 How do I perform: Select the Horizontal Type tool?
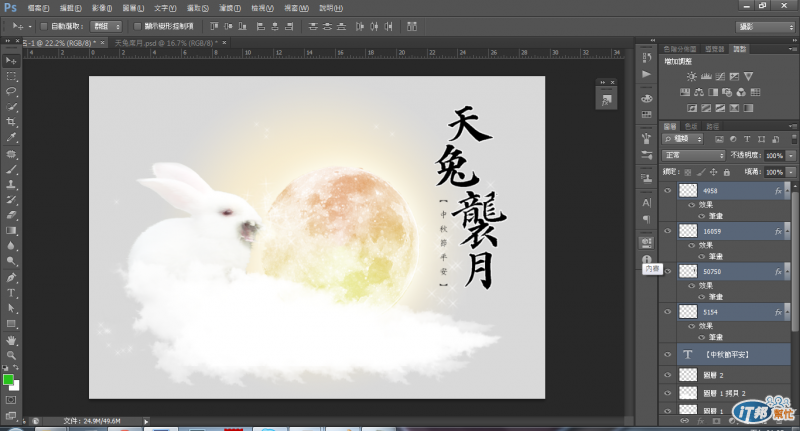[x=11, y=293]
